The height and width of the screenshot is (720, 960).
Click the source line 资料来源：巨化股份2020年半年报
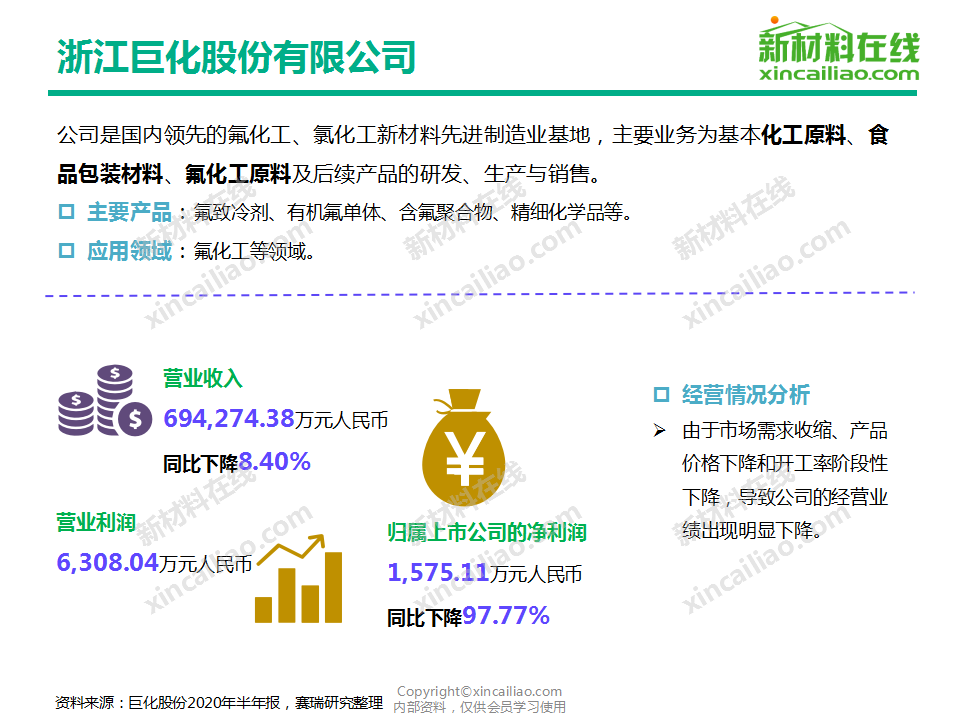click(x=168, y=702)
